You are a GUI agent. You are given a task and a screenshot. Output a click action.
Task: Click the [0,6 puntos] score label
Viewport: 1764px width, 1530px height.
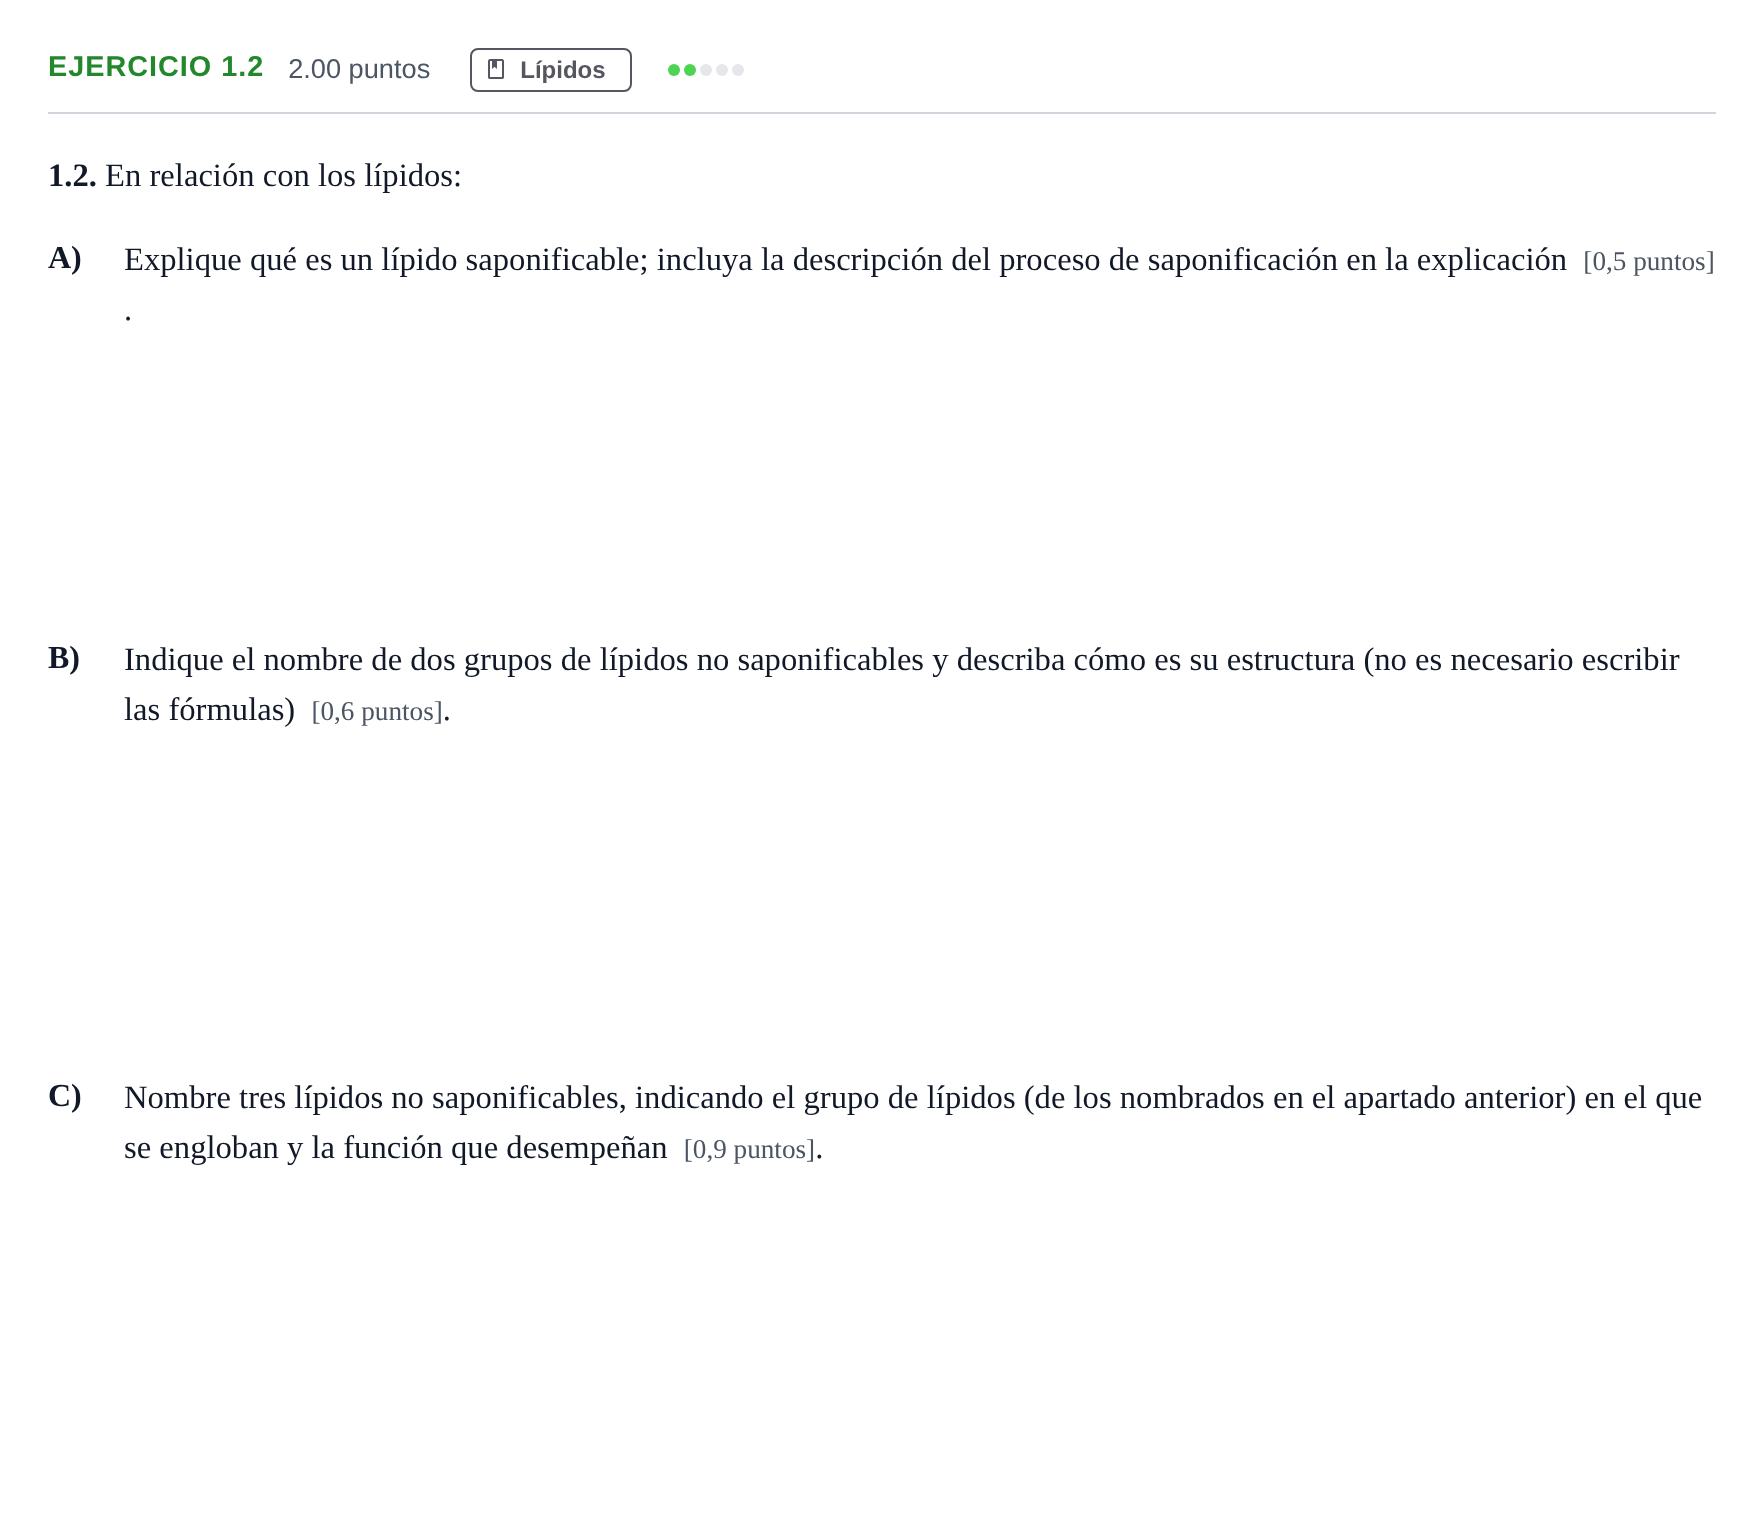pyautogui.click(x=377, y=712)
